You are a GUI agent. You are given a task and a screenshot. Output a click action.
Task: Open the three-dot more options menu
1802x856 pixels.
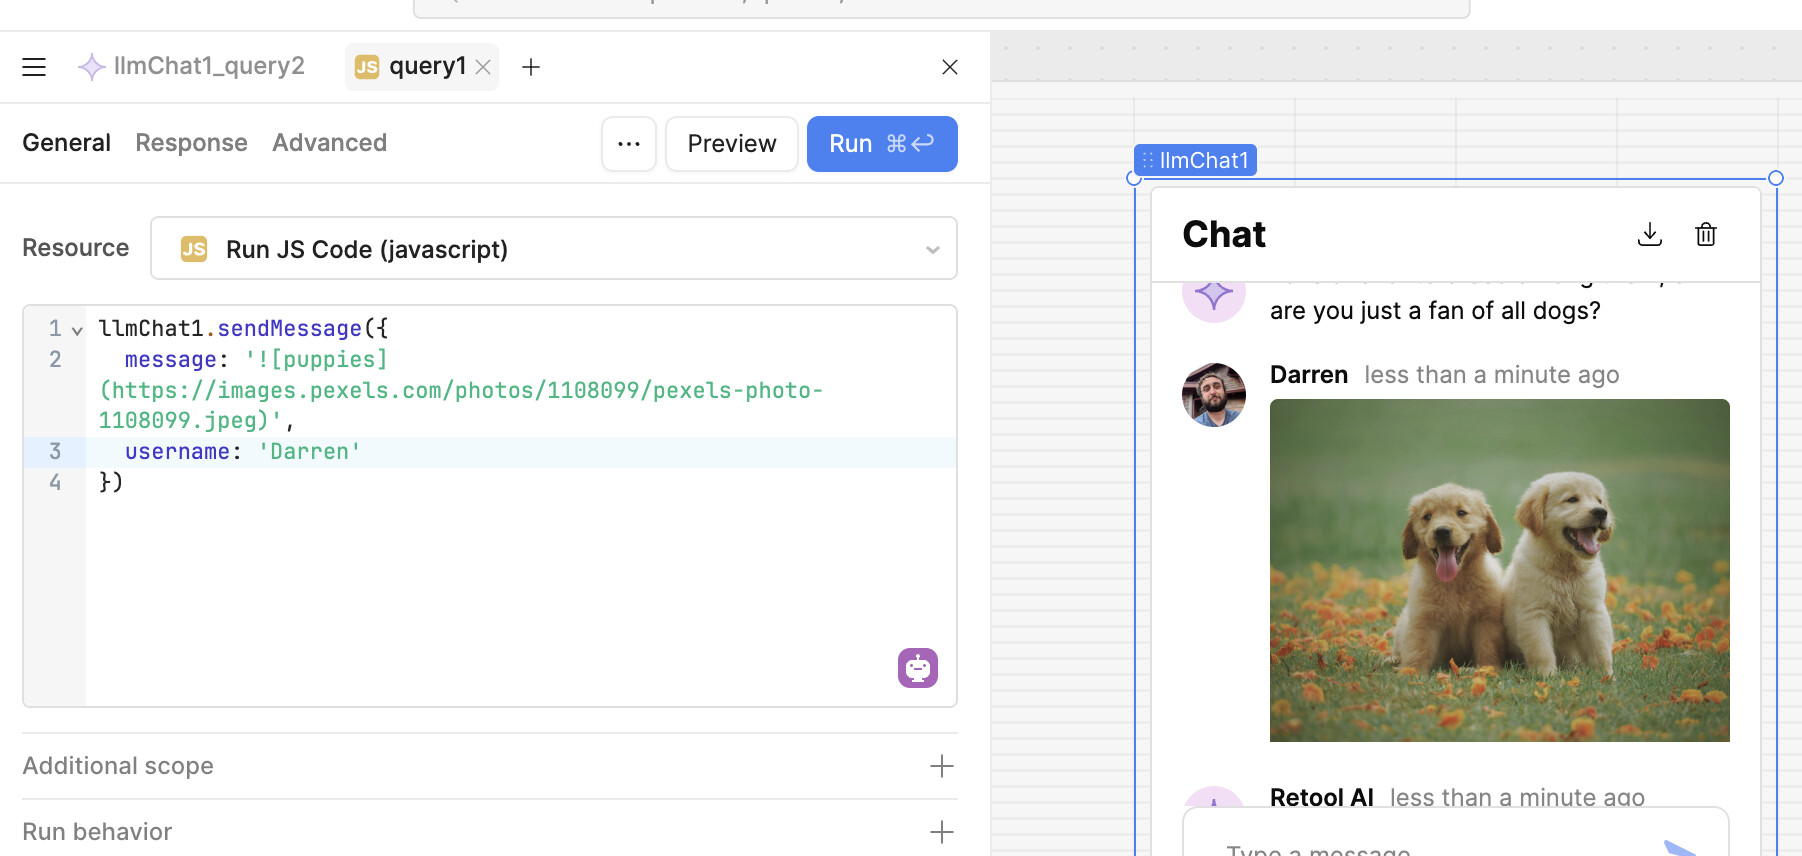point(629,144)
